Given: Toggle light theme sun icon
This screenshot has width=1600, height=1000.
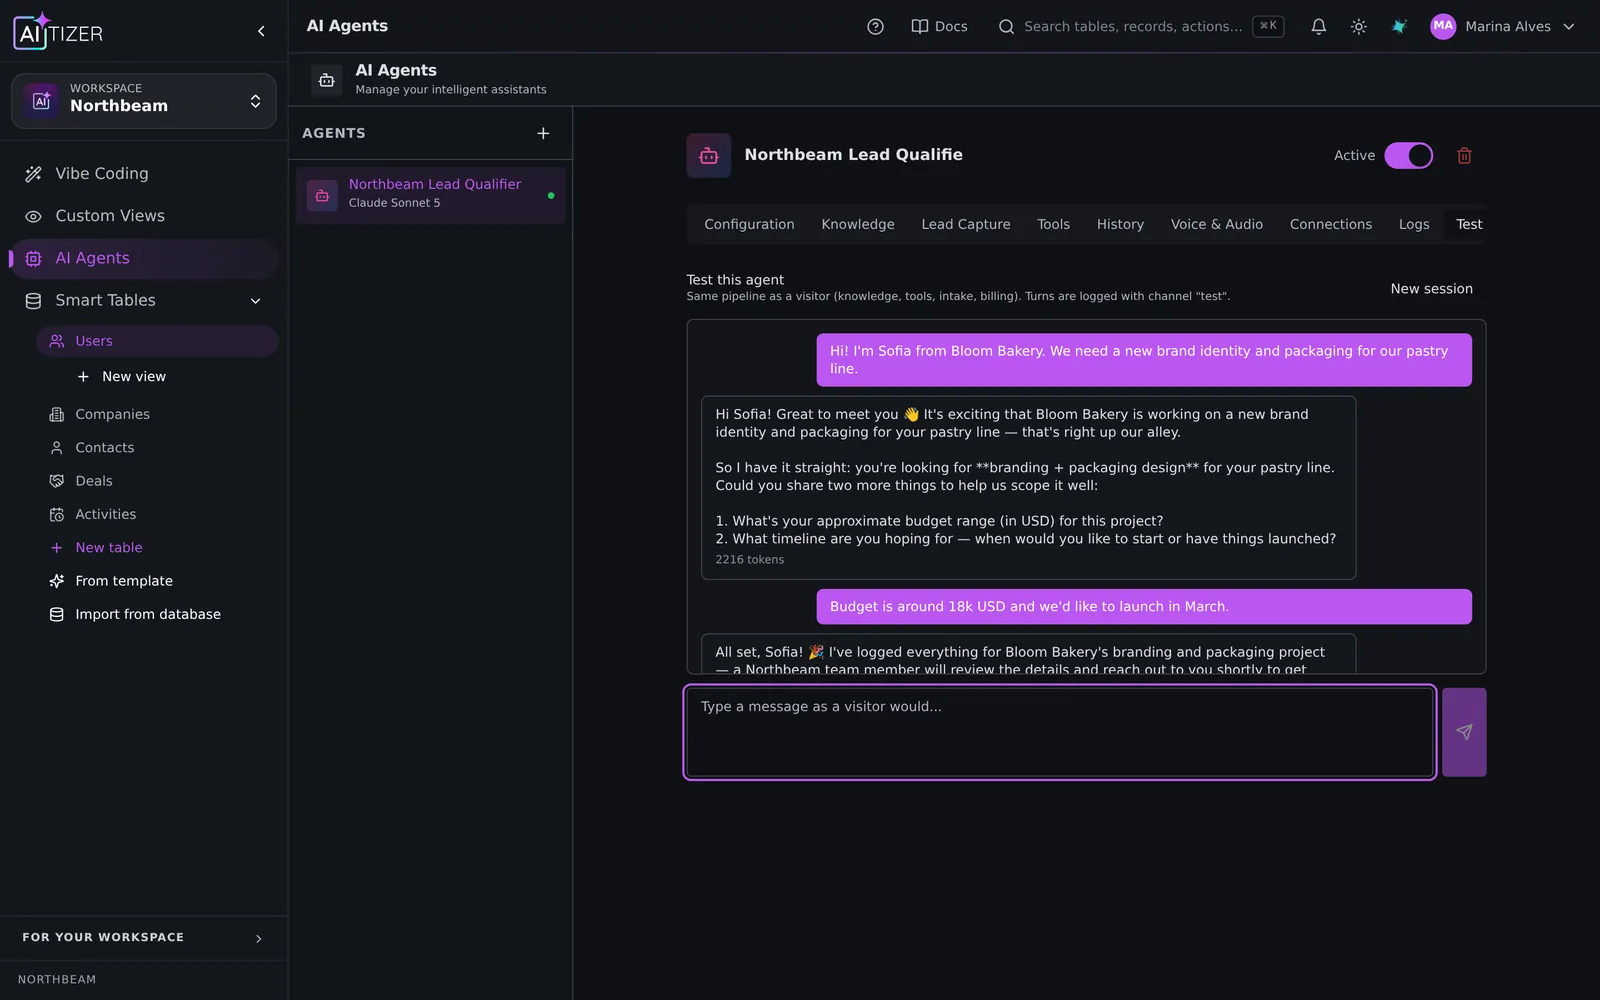Looking at the screenshot, I should pyautogui.click(x=1358, y=27).
